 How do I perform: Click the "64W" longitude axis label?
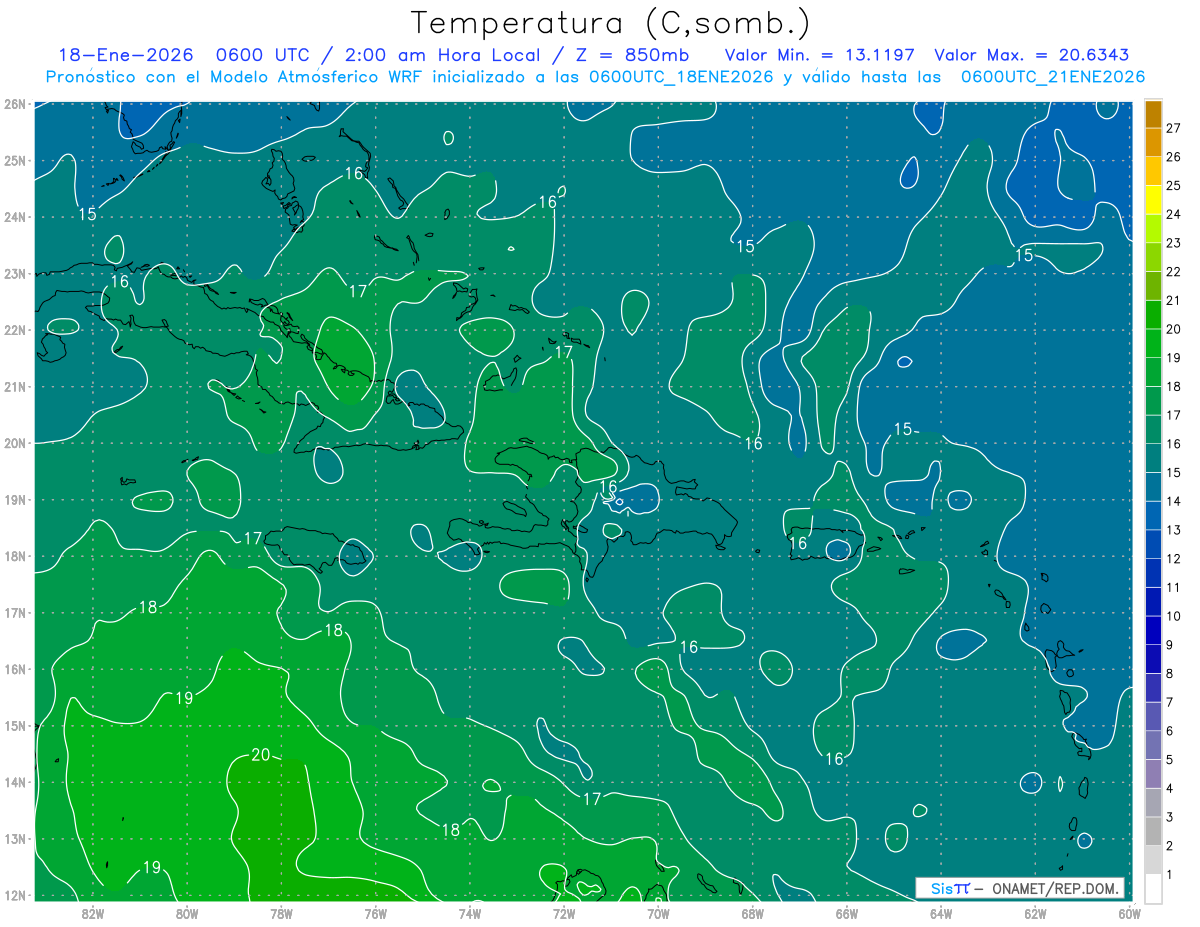coord(941,914)
